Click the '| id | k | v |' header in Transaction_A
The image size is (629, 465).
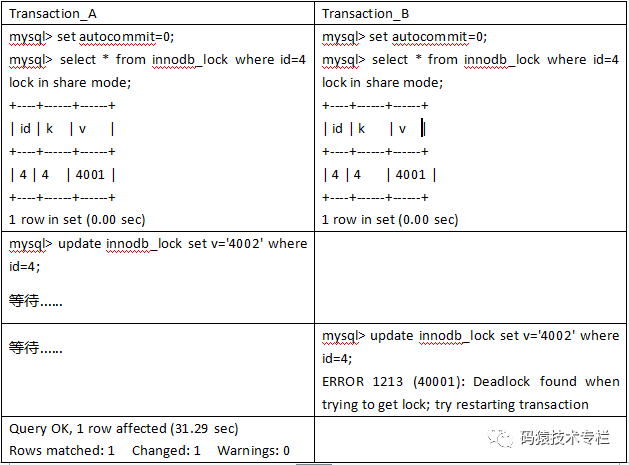pos(62,129)
